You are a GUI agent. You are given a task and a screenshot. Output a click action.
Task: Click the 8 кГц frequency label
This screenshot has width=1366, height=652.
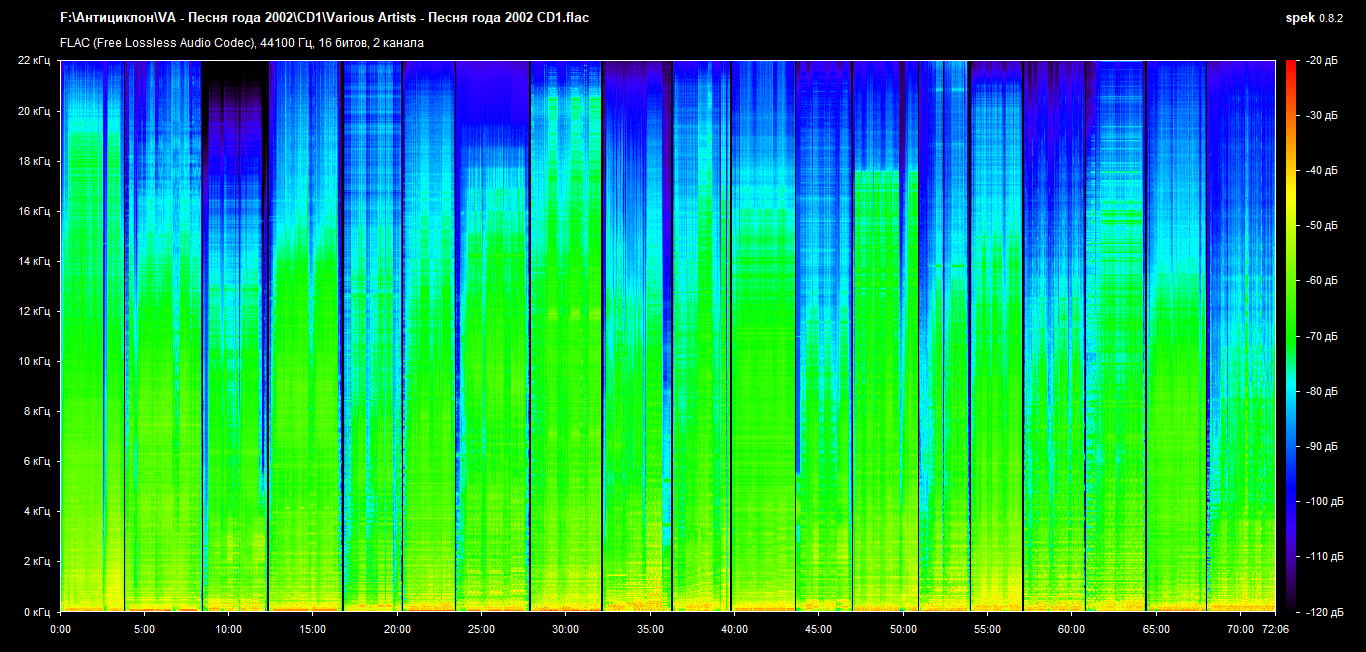(x=38, y=411)
